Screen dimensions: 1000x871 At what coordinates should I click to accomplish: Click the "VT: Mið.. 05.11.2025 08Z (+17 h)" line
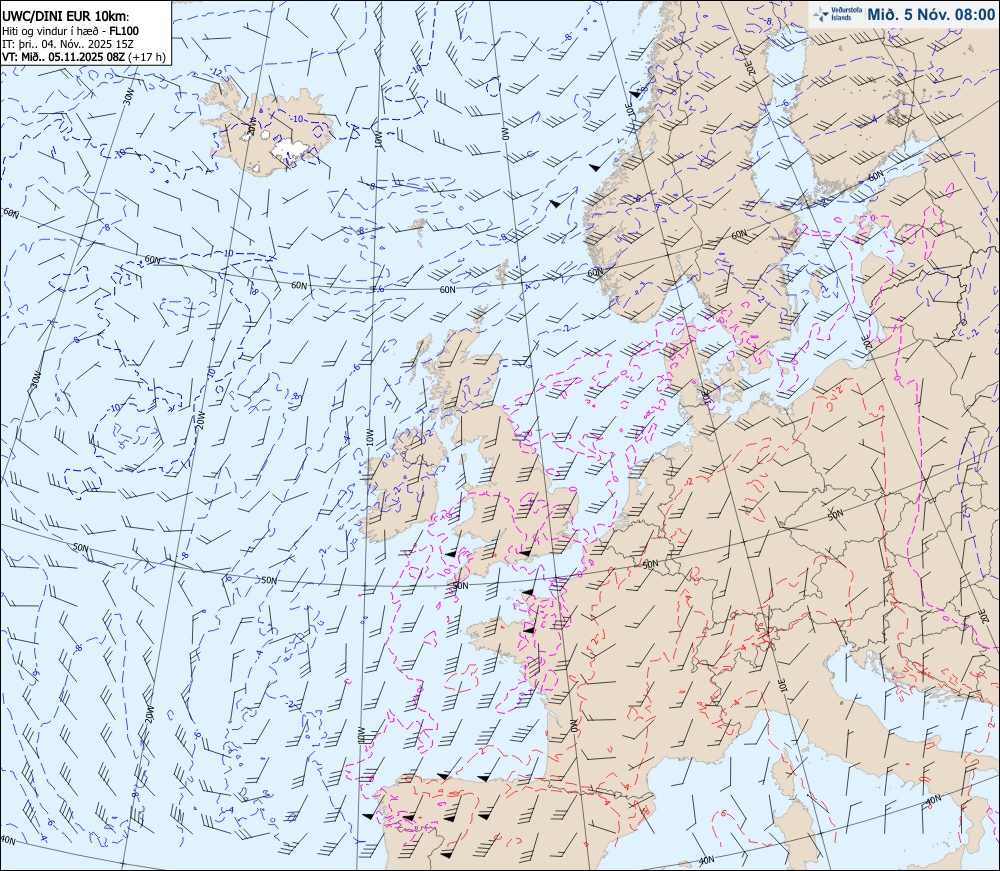84,57
